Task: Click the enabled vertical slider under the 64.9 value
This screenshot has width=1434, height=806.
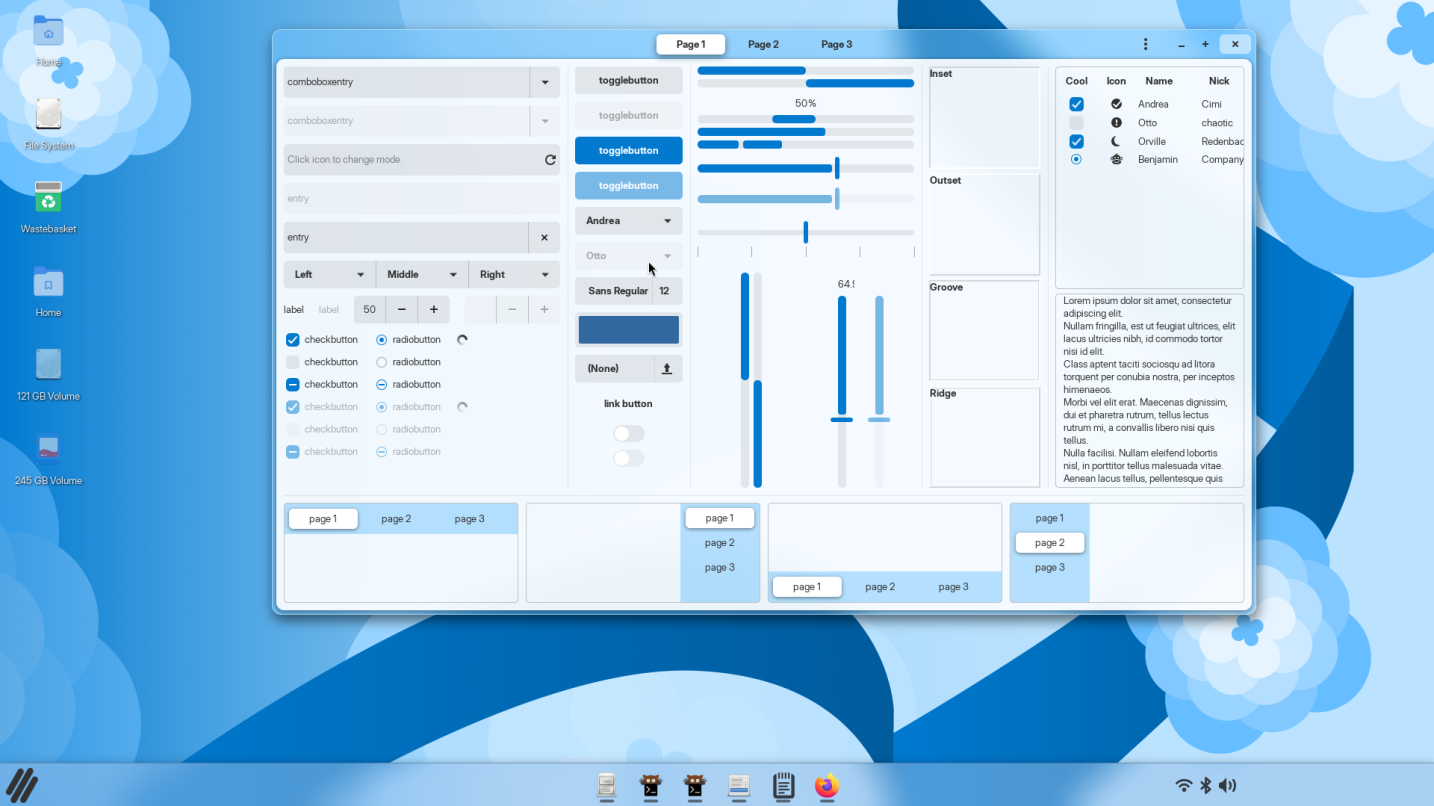Action: pos(842,391)
